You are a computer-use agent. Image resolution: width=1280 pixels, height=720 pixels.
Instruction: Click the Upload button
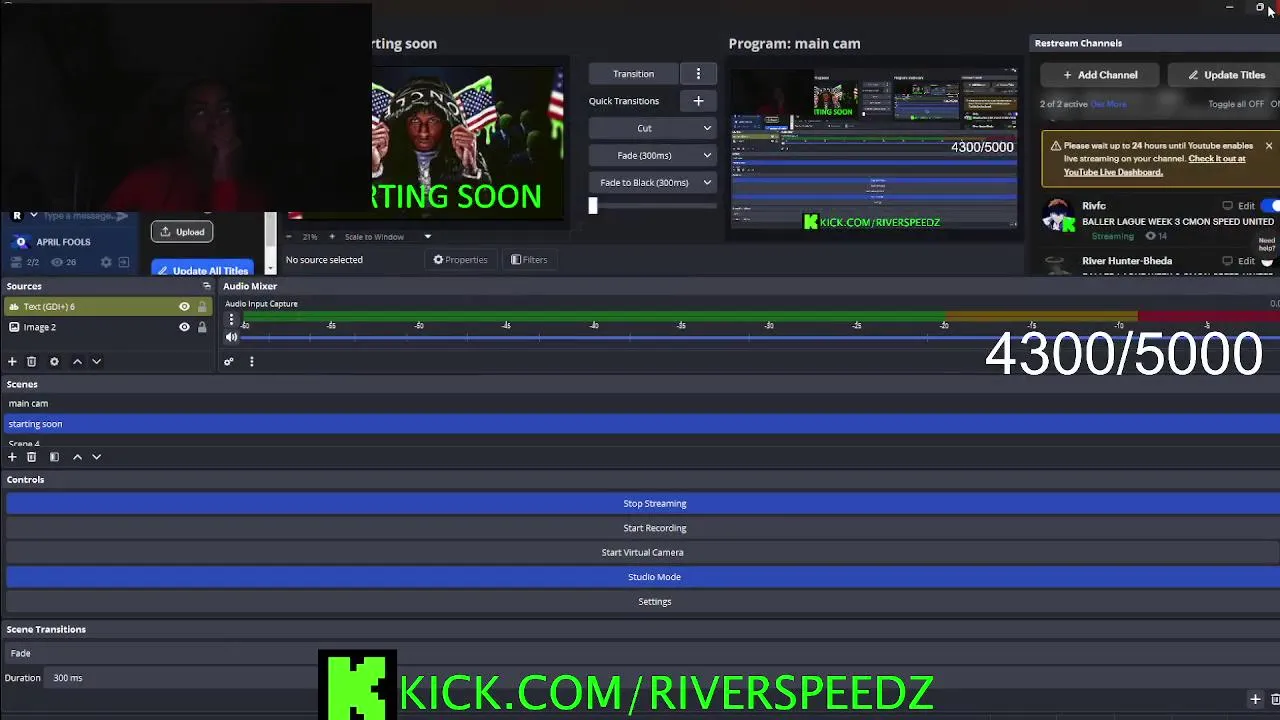coord(181,232)
